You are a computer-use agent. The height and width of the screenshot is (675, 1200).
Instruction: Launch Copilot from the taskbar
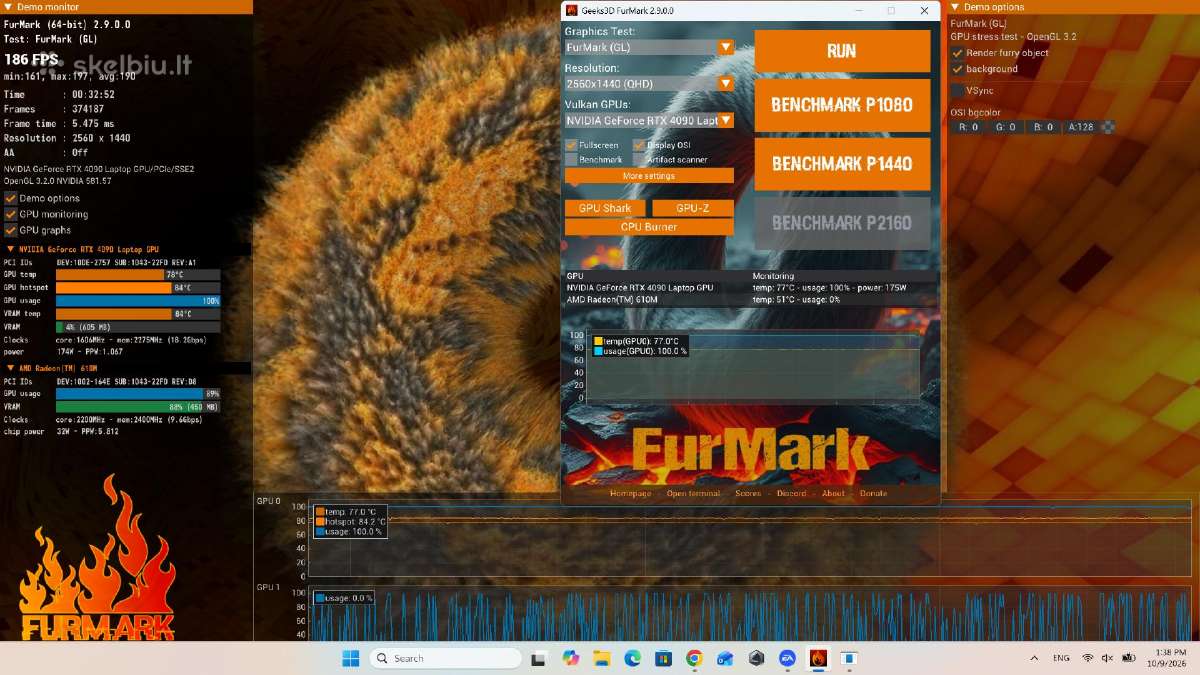[571, 658]
